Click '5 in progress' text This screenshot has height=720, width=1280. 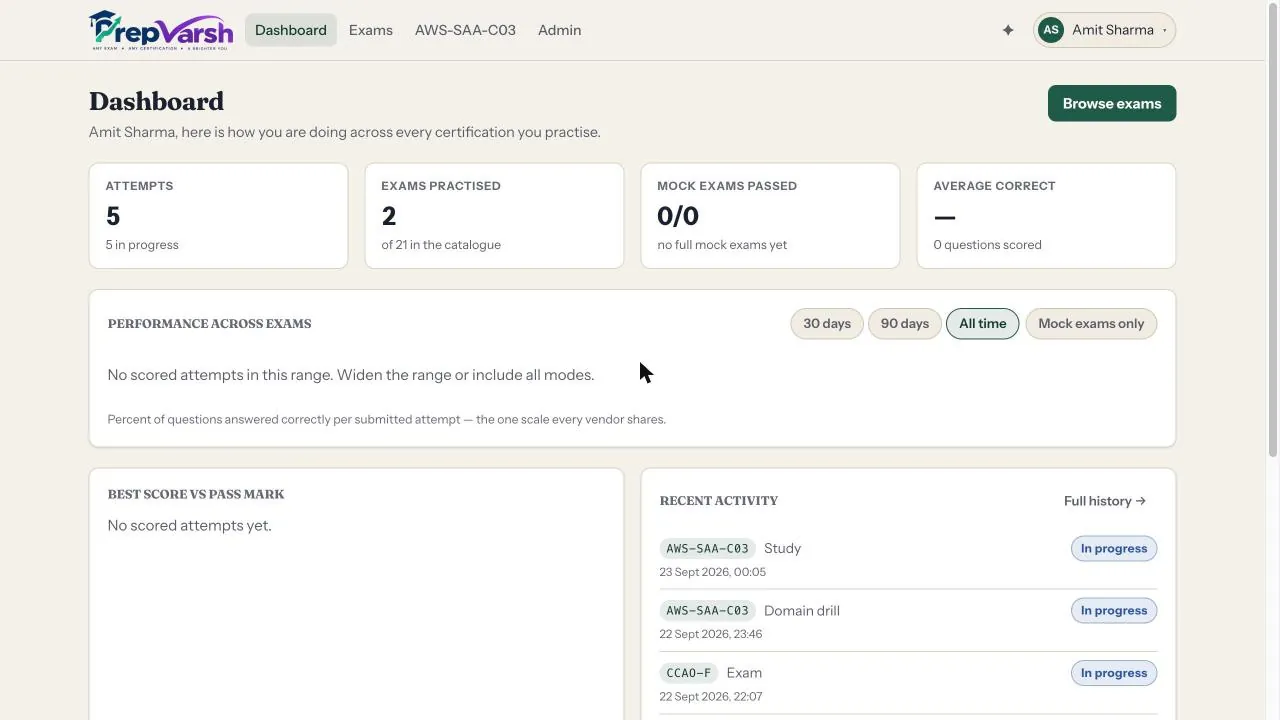(142, 245)
